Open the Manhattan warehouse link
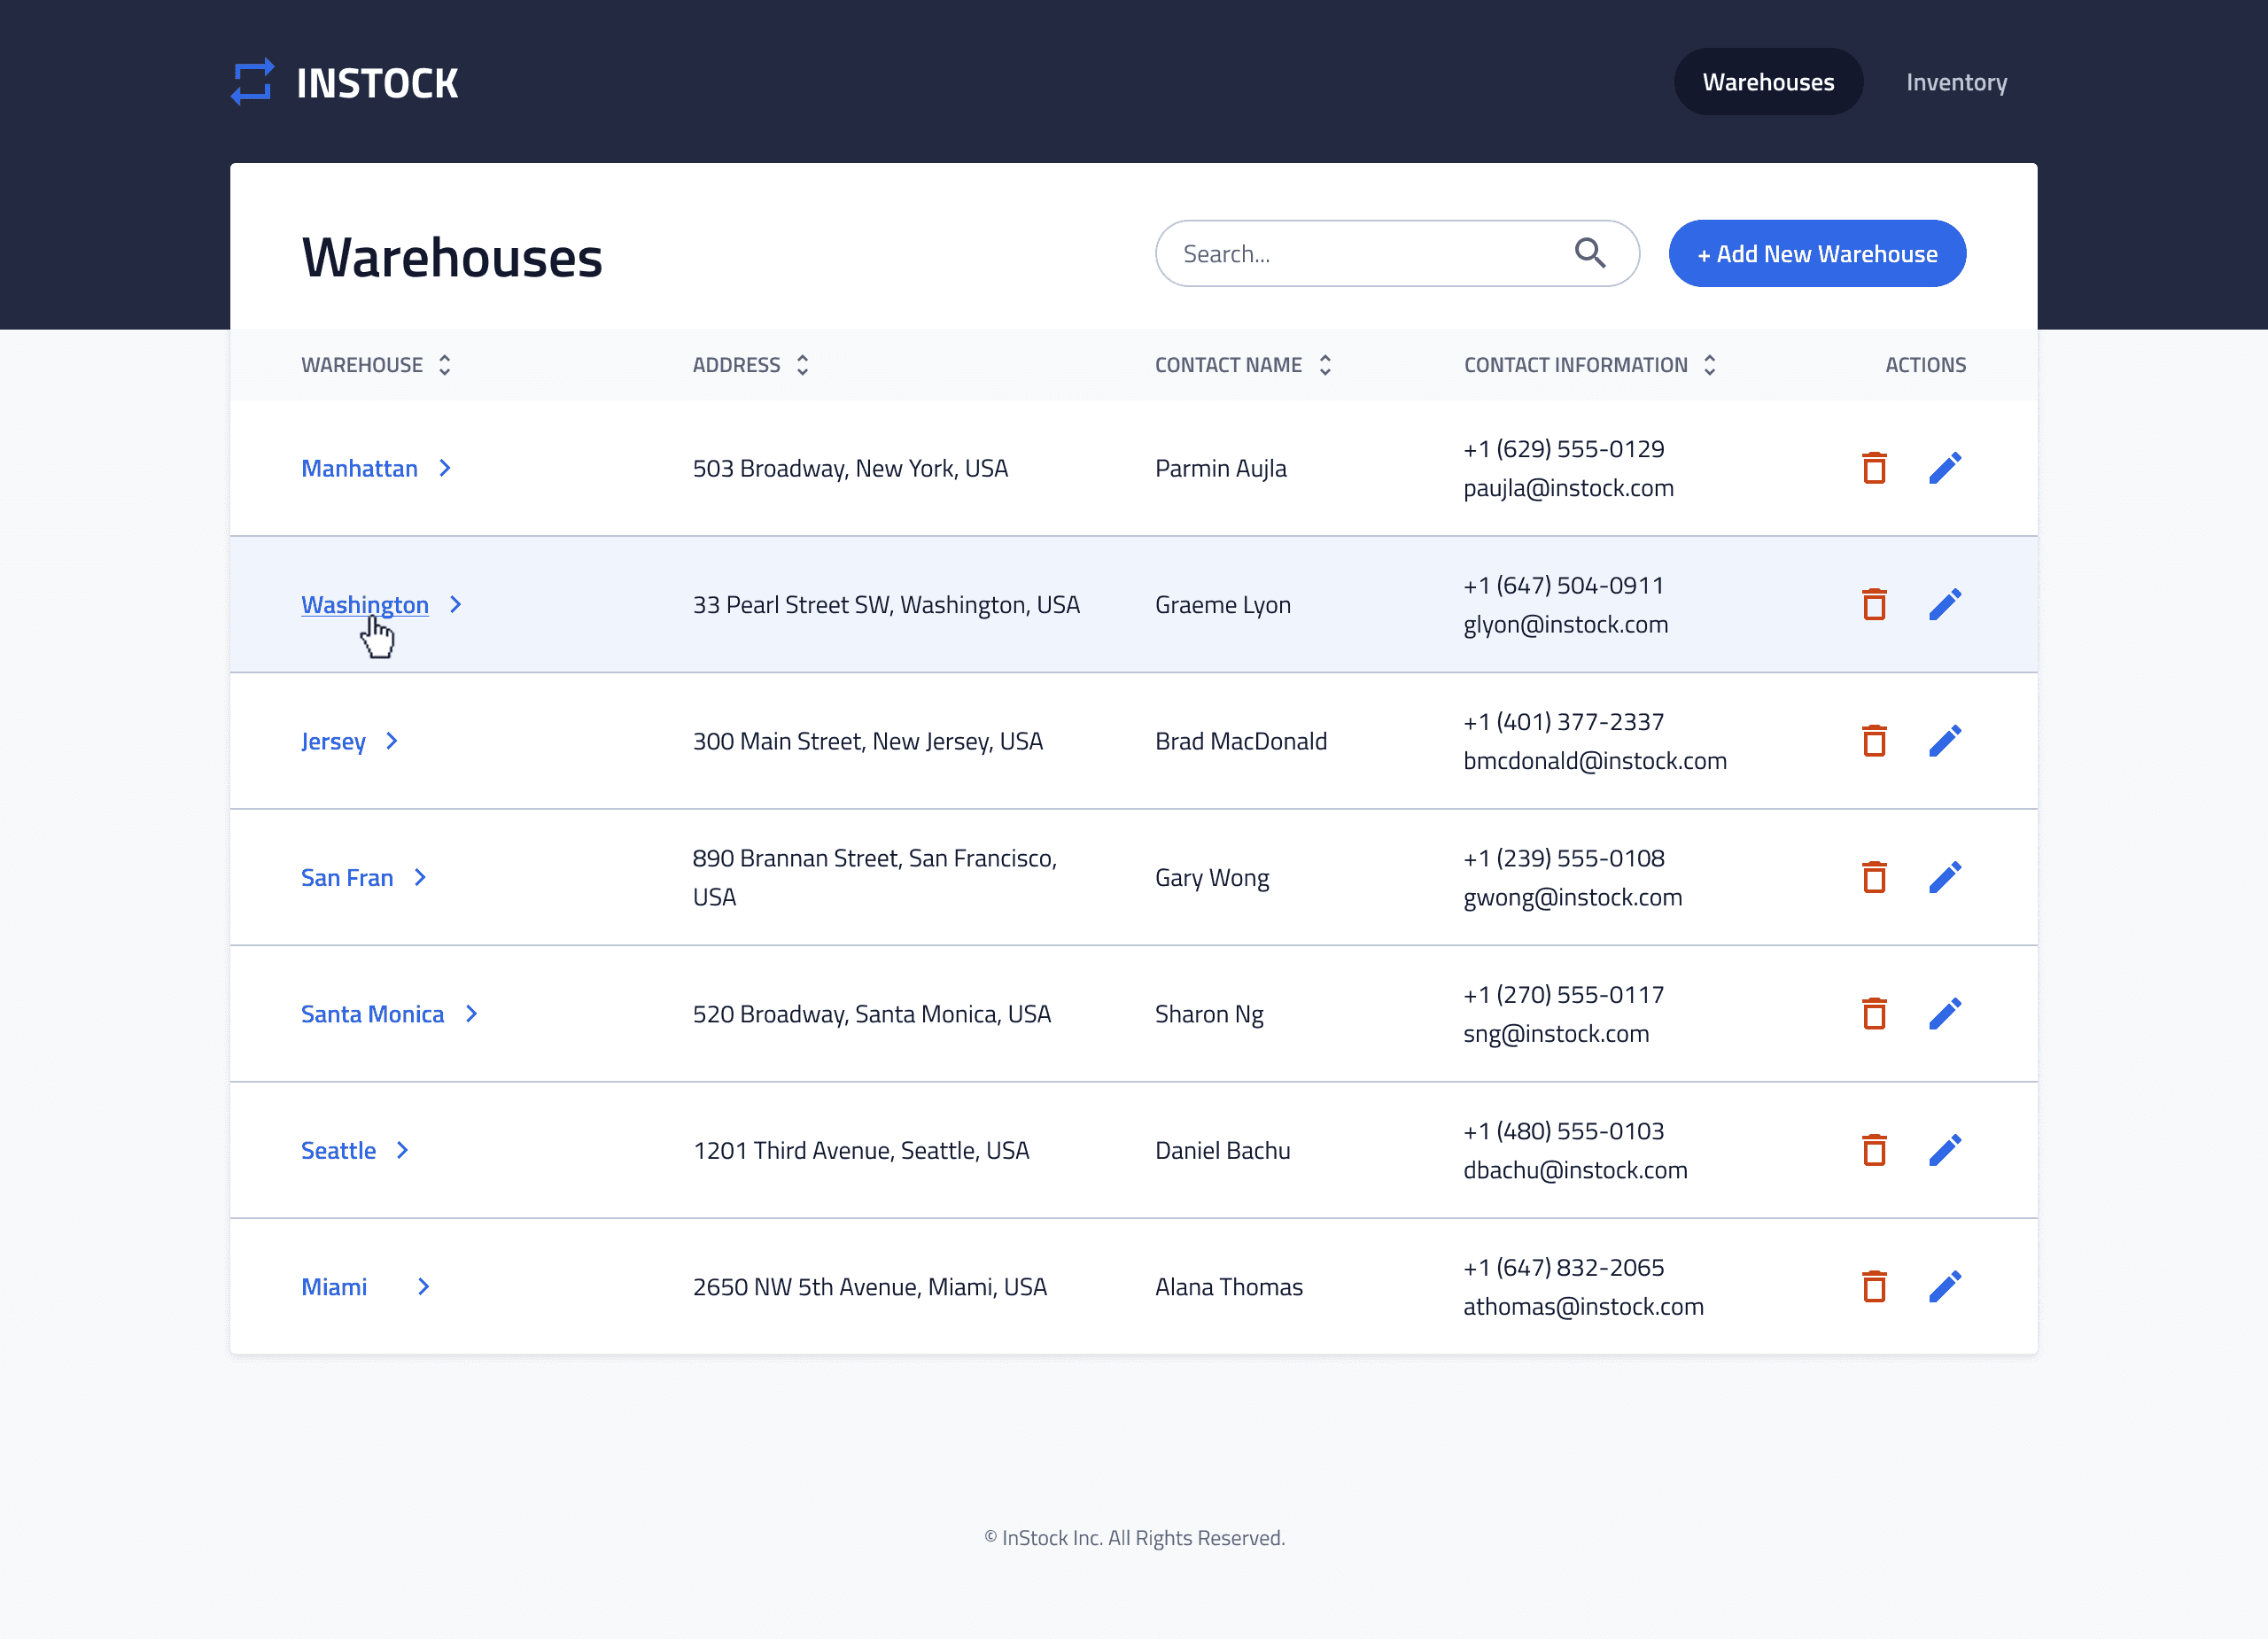This screenshot has height=1639, width=2268. coord(359,468)
